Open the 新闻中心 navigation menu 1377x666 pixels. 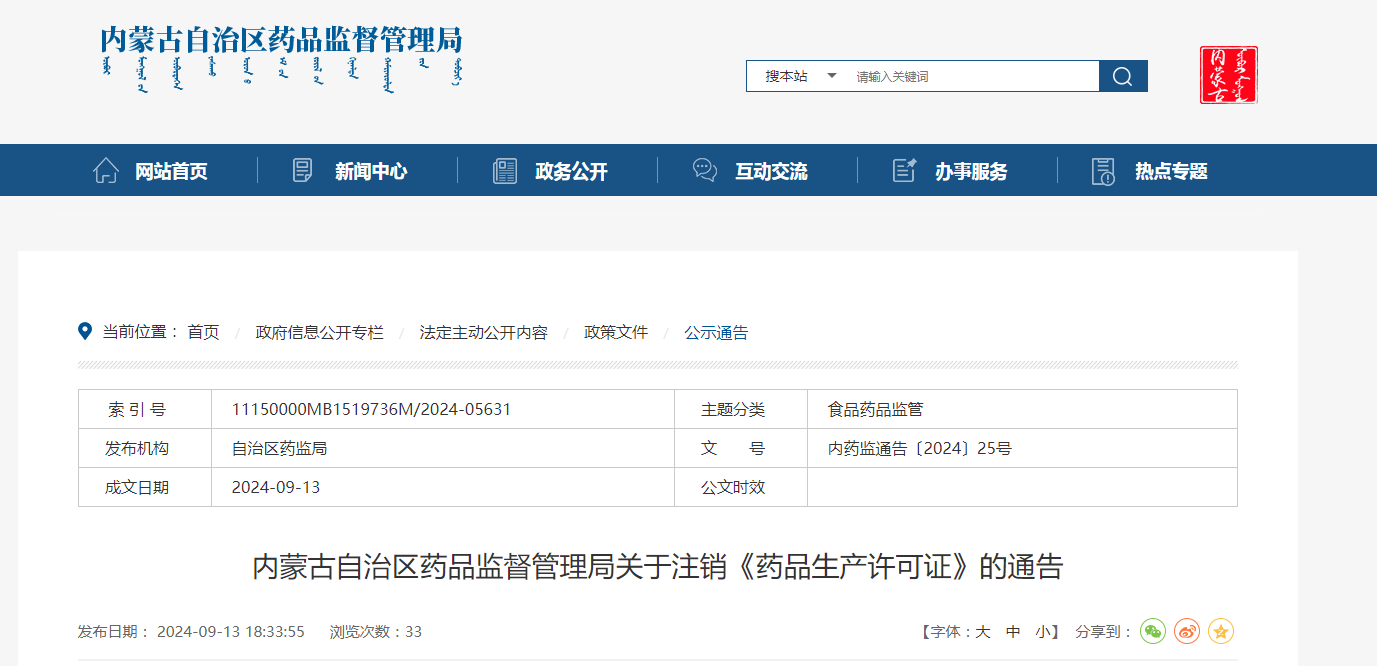click(x=370, y=171)
